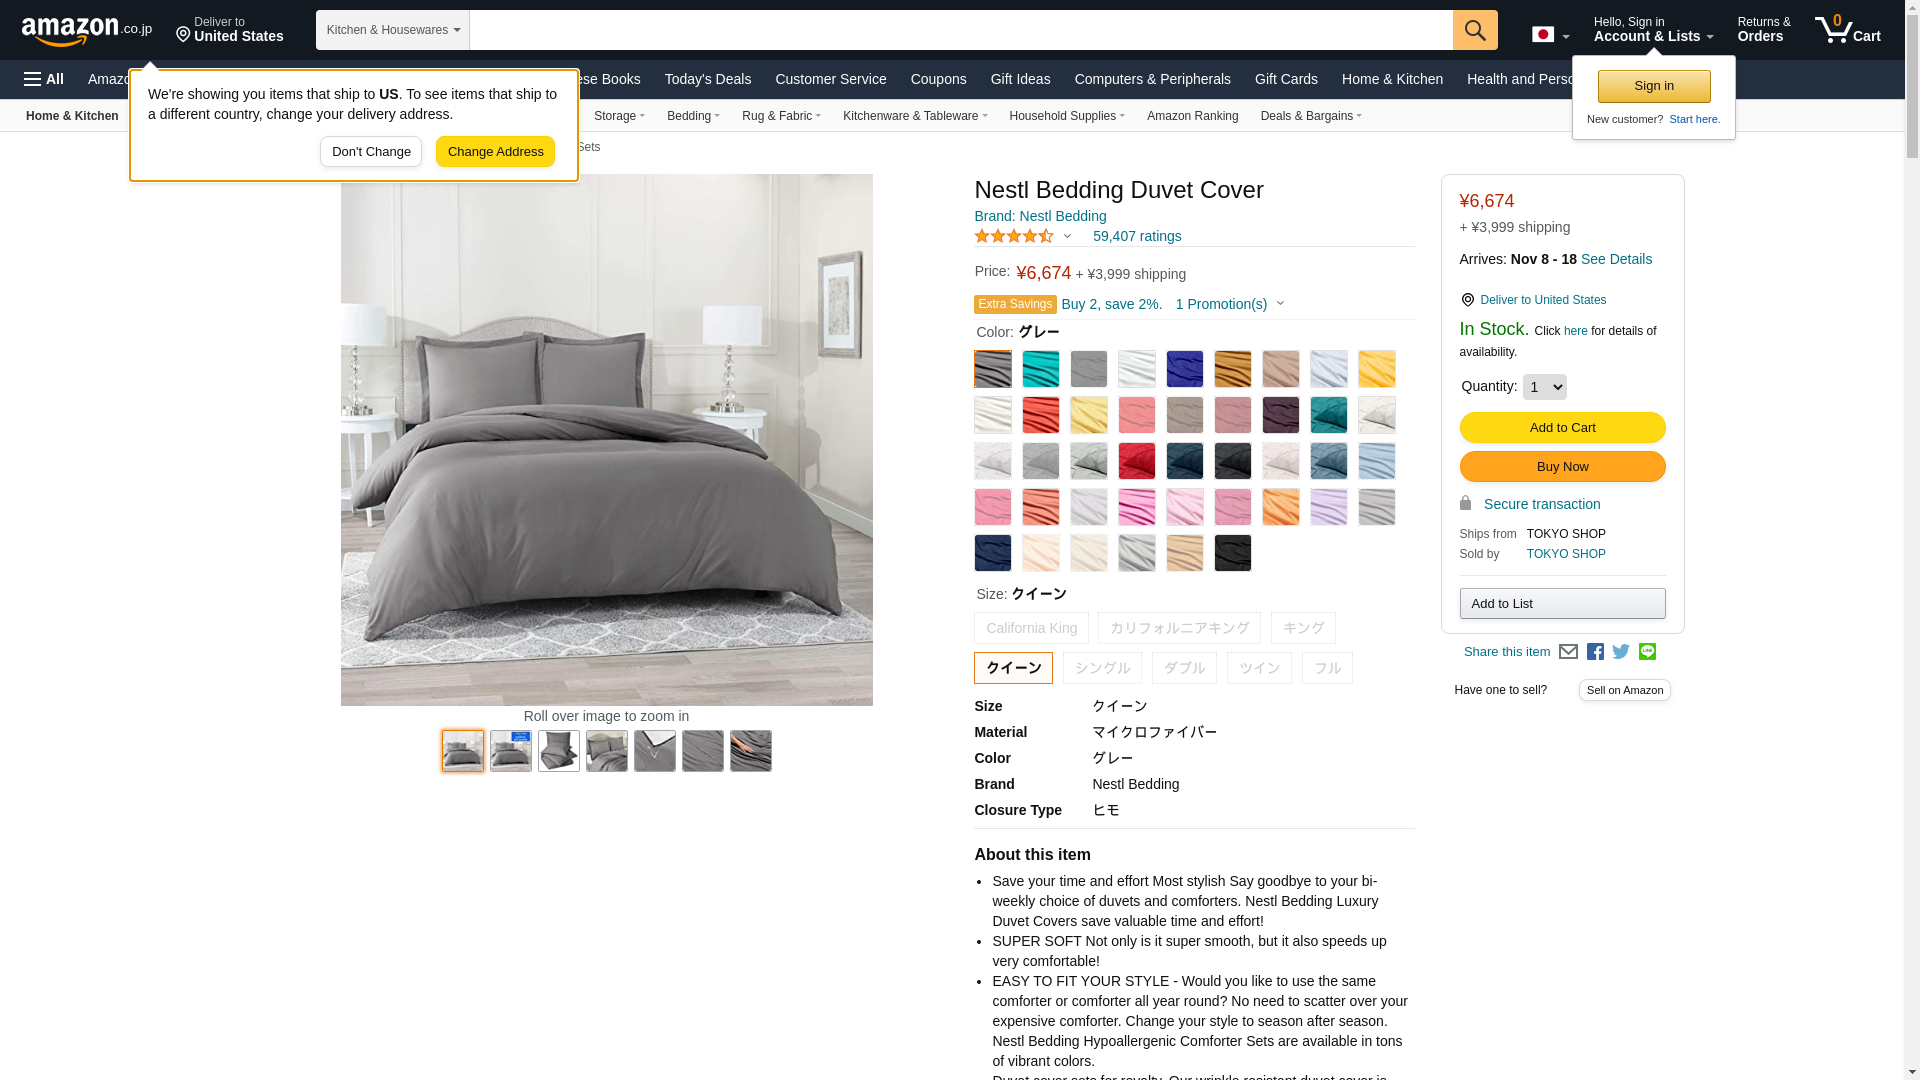Expand the Japan flag language selector
Viewport: 1920px width, 1080px height.
click(x=1550, y=34)
